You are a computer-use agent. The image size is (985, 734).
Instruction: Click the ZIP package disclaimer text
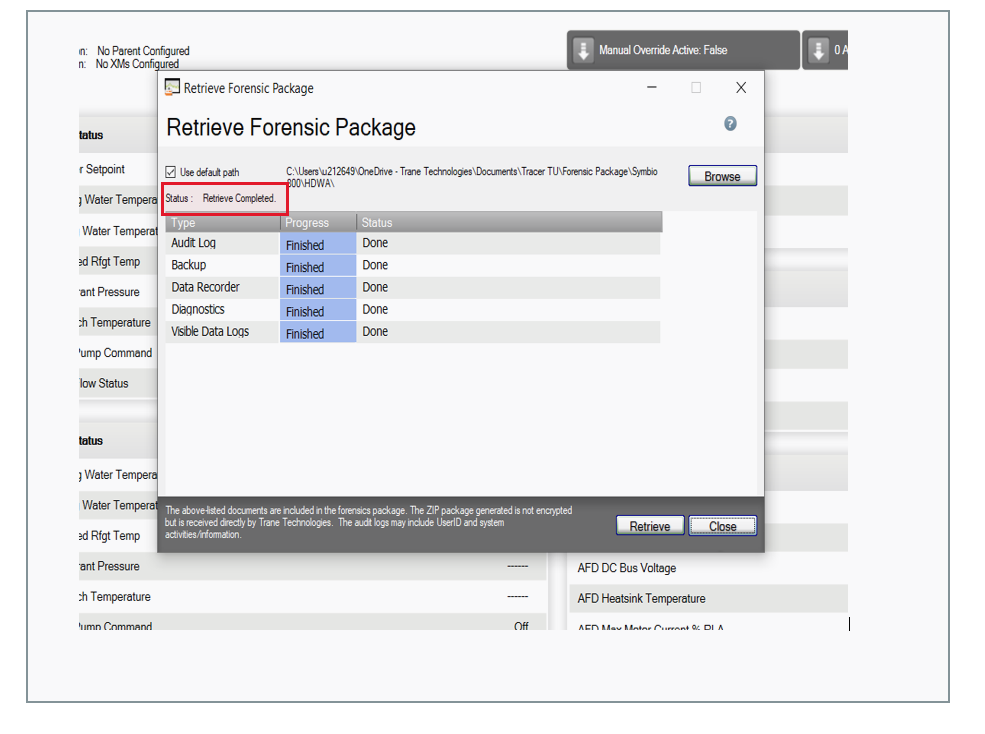368,522
